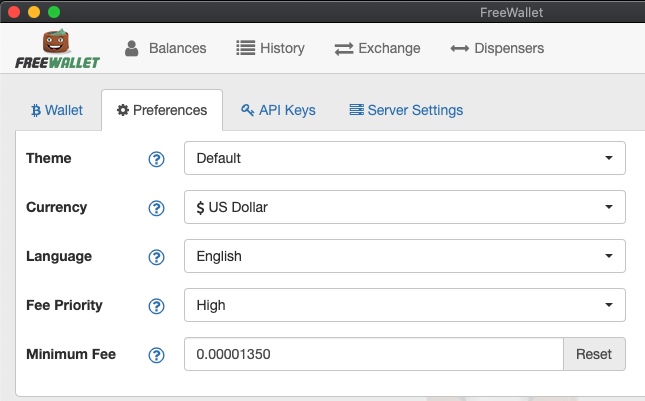
Task: Click the Theme label
Action: 49,158
